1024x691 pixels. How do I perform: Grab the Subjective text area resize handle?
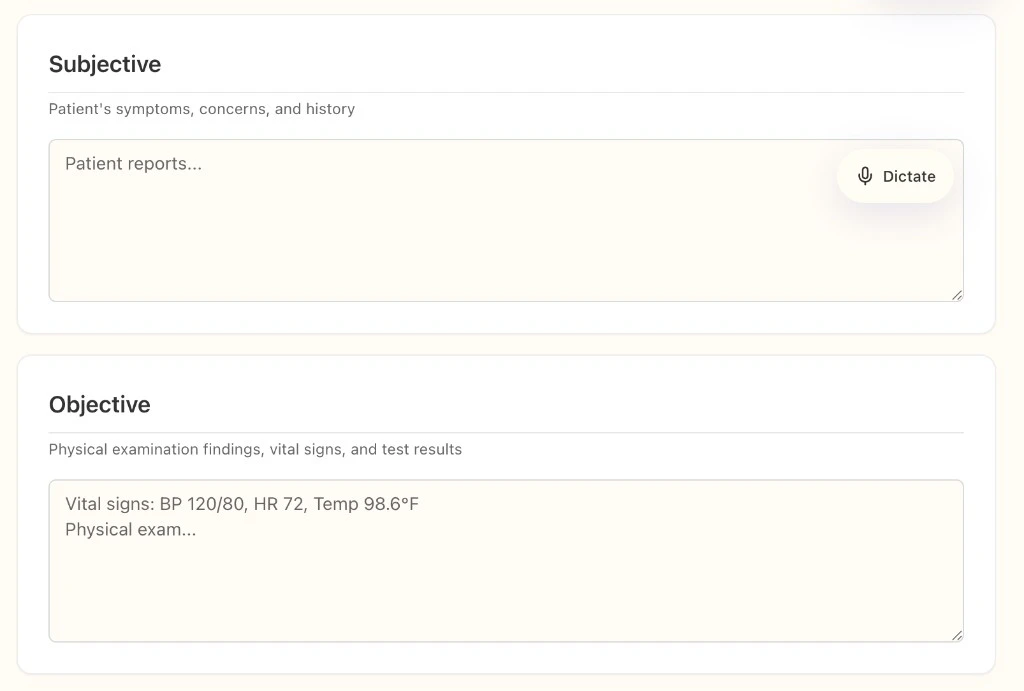pyautogui.click(x=957, y=295)
